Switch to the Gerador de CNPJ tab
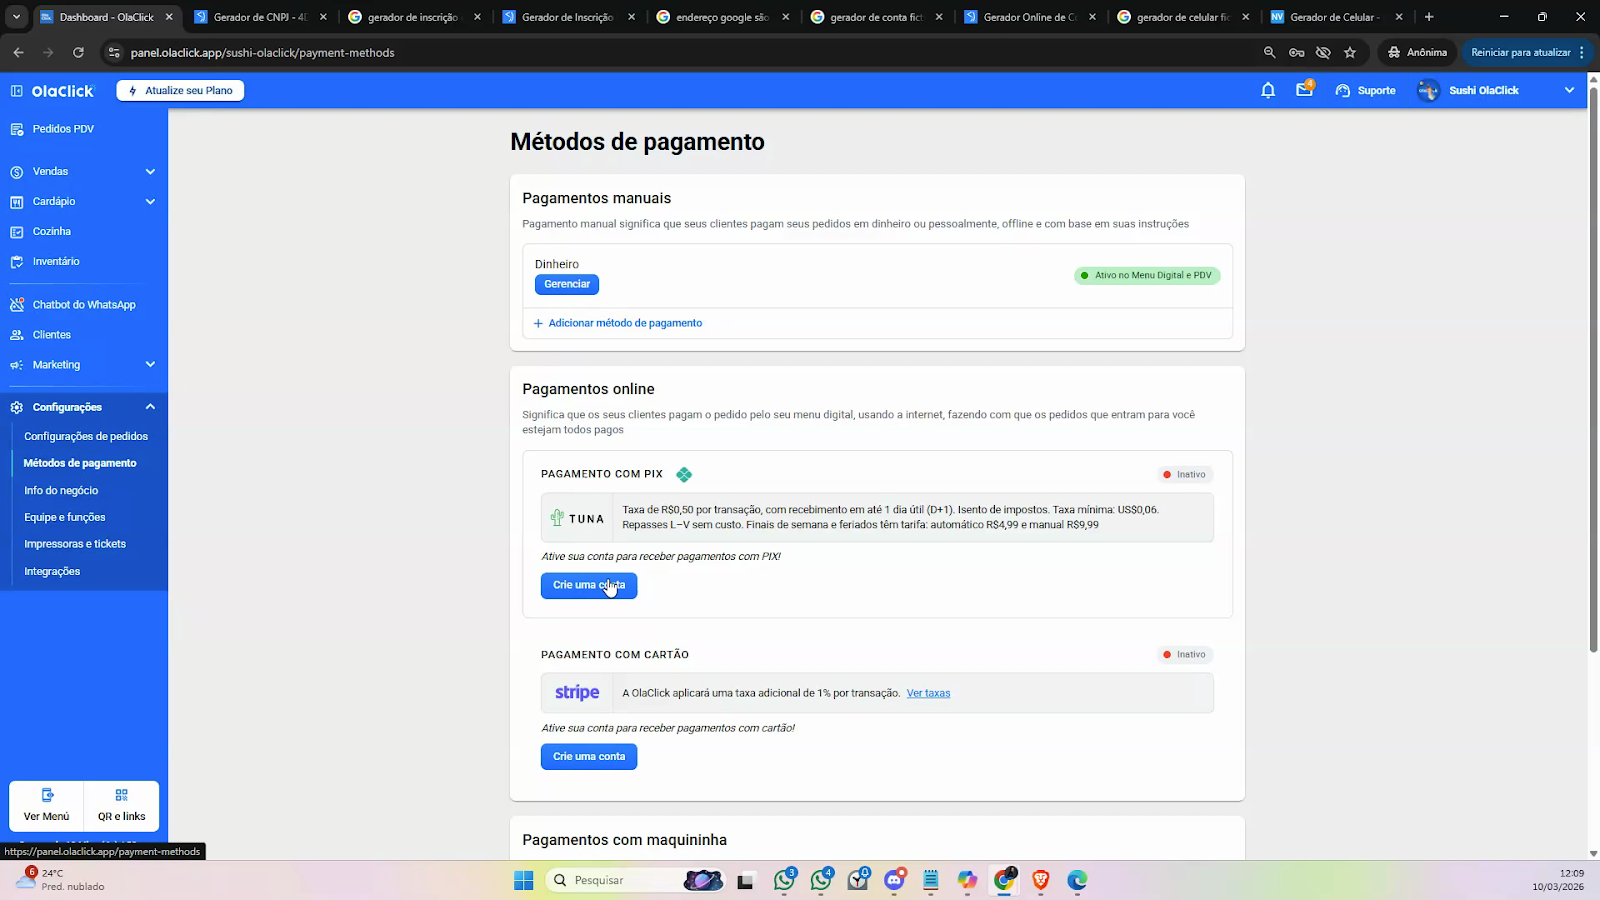The width and height of the screenshot is (1600, 900). 258,17
